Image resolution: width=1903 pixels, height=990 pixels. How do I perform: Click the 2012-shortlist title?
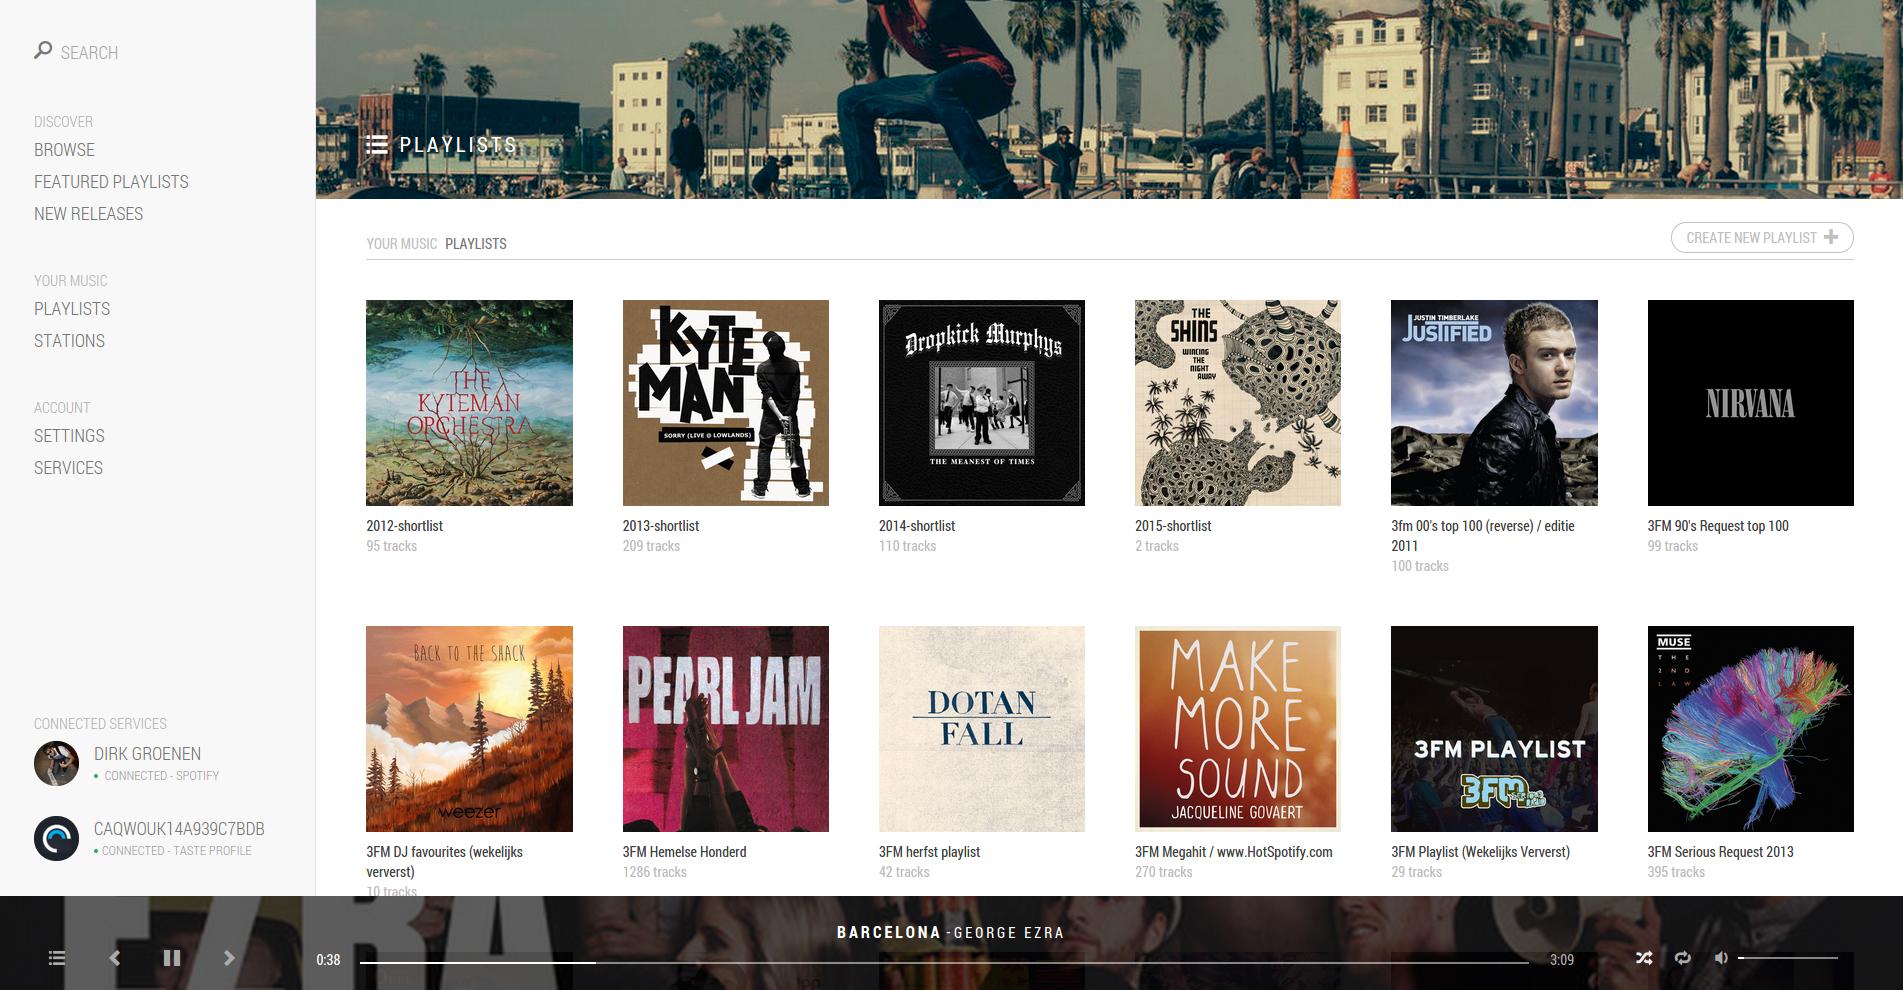point(404,526)
